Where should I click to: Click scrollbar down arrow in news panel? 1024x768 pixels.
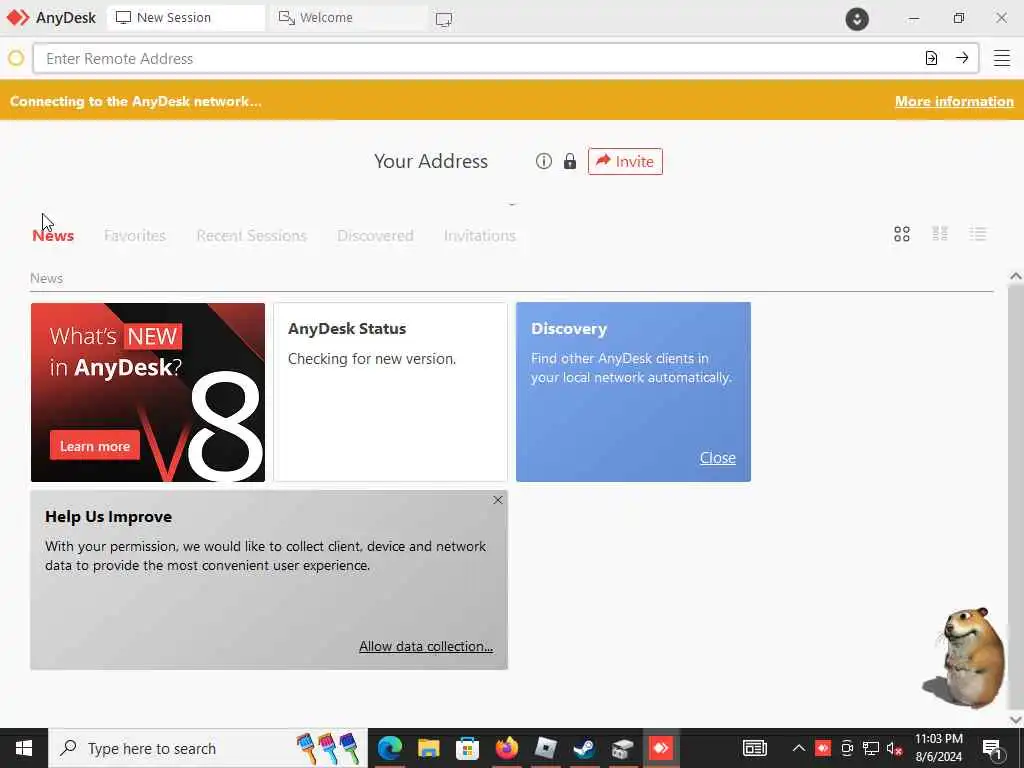click(1016, 719)
